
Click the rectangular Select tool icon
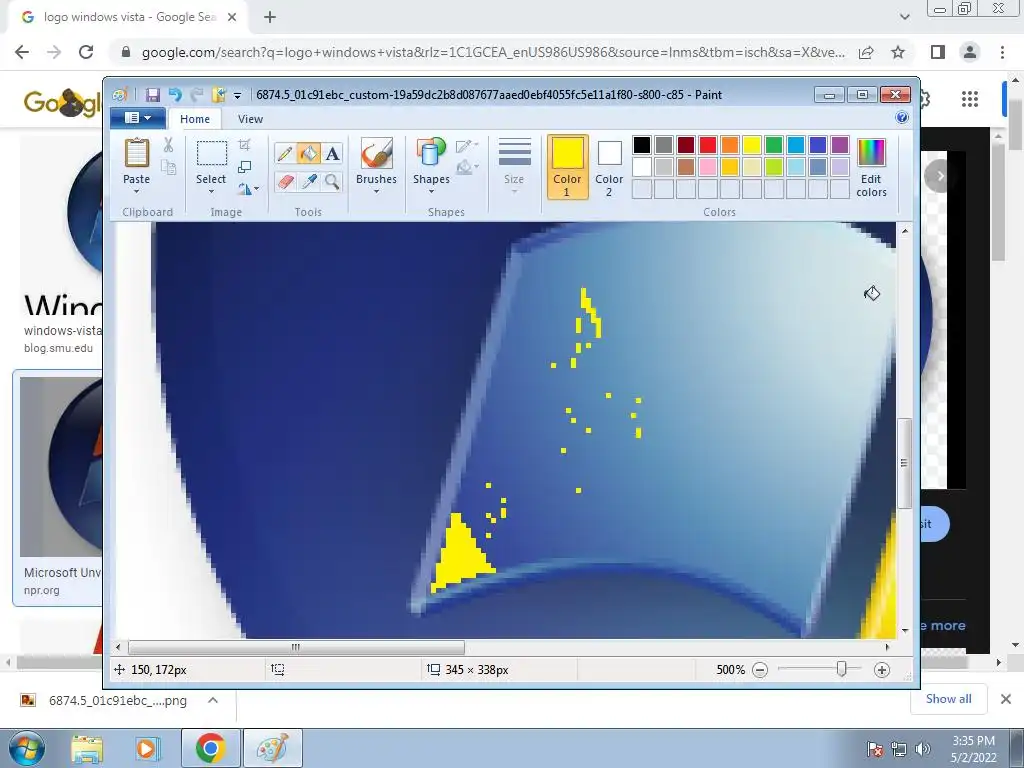212,153
